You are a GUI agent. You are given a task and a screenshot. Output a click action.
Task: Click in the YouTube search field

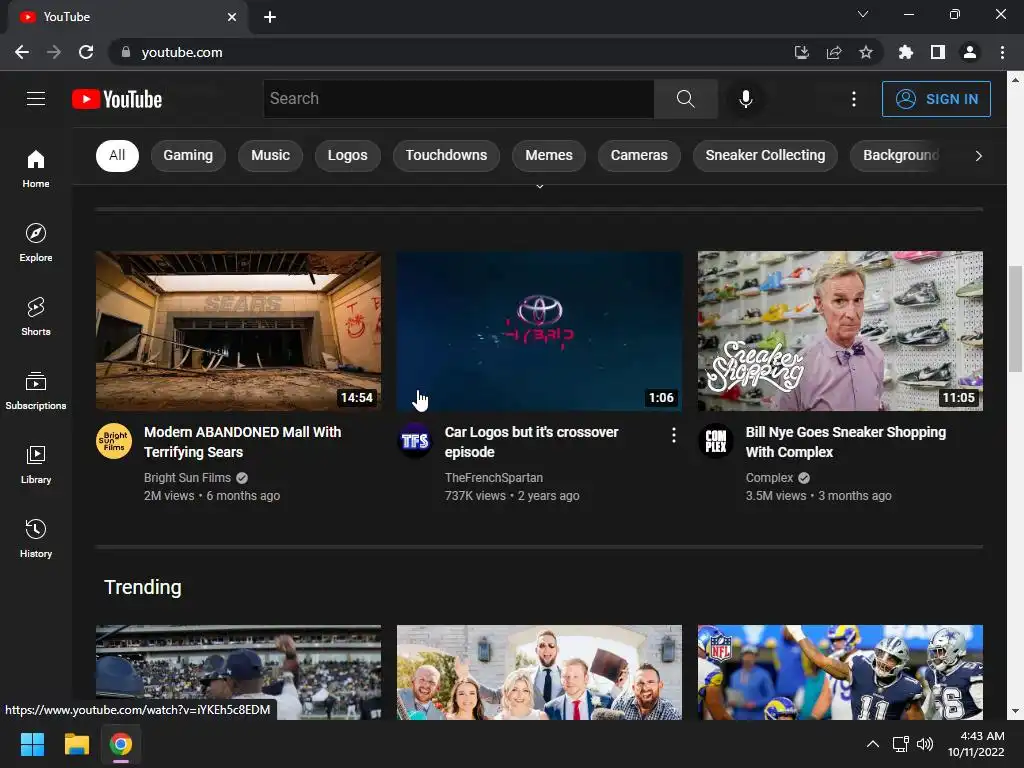coord(458,99)
